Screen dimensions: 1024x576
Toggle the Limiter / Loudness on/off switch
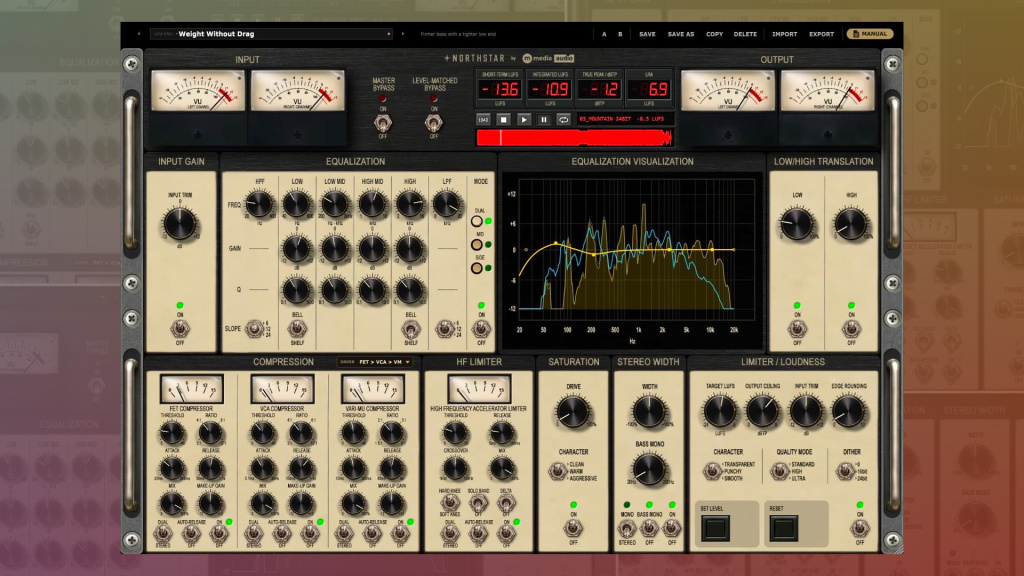tap(860, 528)
